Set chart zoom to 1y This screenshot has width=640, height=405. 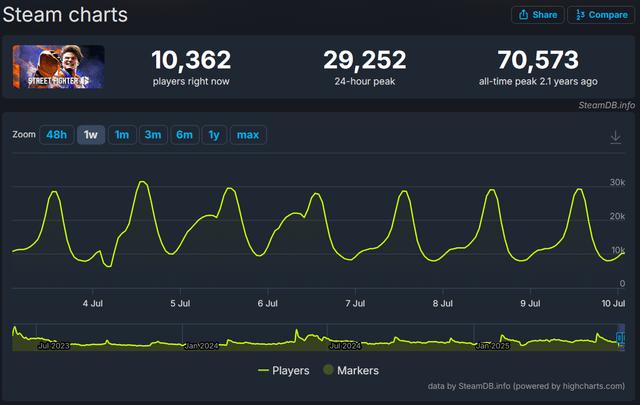(x=214, y=135)
